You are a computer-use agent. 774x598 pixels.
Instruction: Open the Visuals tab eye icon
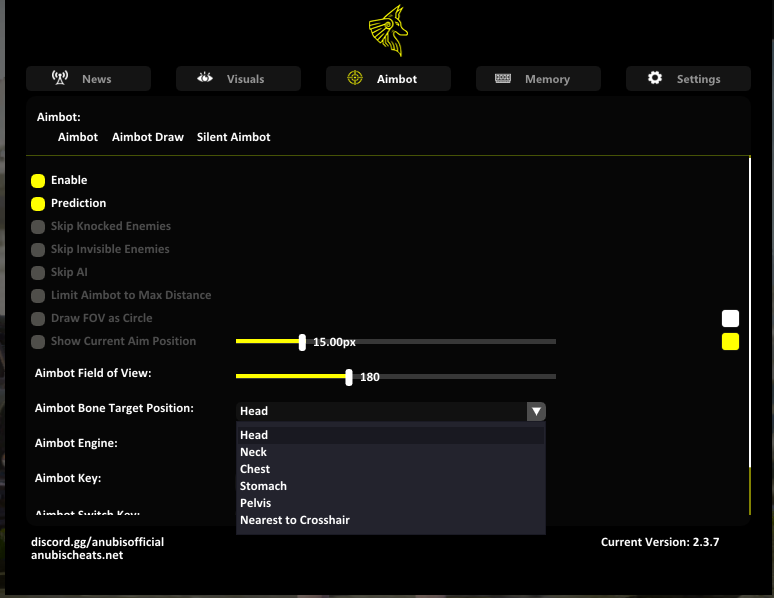(x=205, y=78)
